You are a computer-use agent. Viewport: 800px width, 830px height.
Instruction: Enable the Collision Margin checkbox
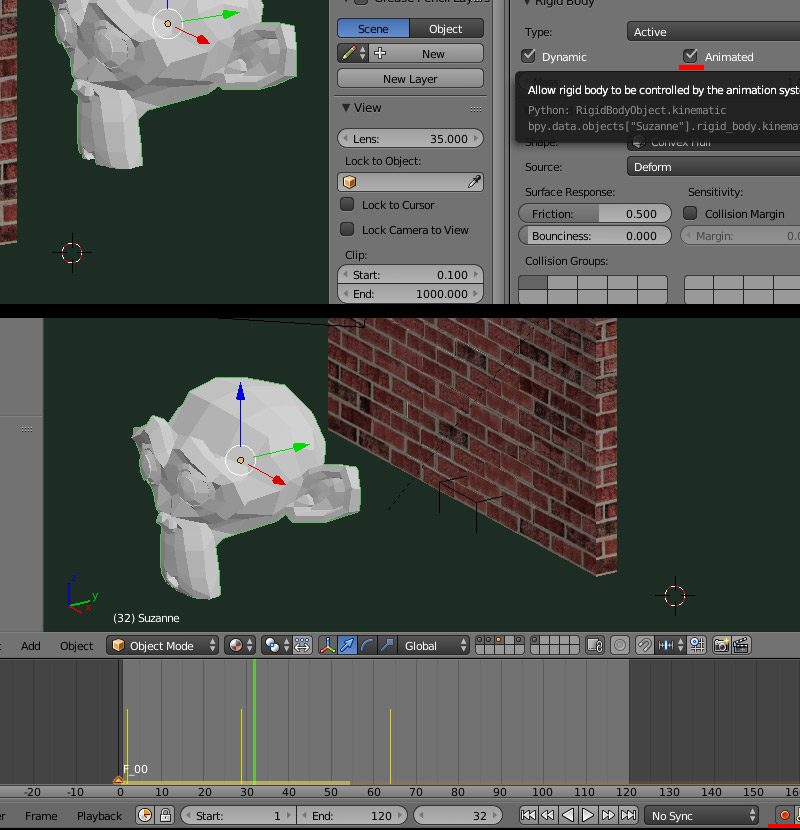690,213
